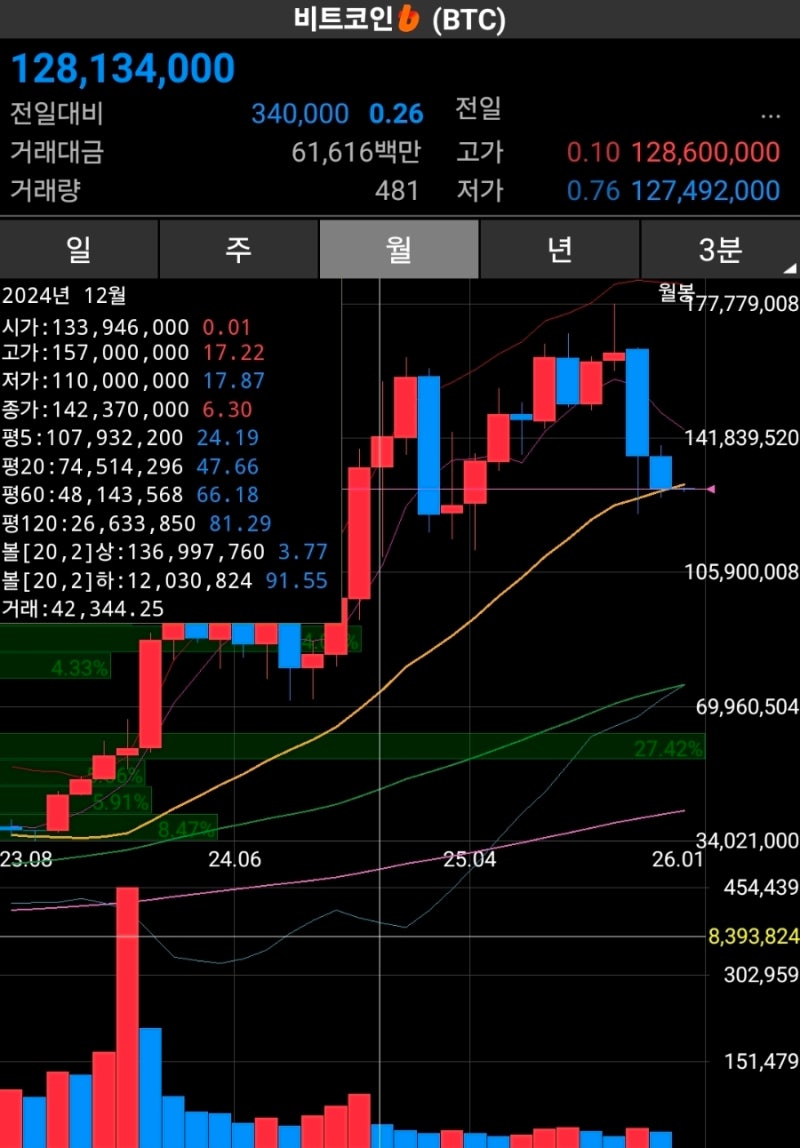The height and width of the screenshot is (1148, 800).
Task: Tap the high price 128,600,000
Action: point(706,152)
